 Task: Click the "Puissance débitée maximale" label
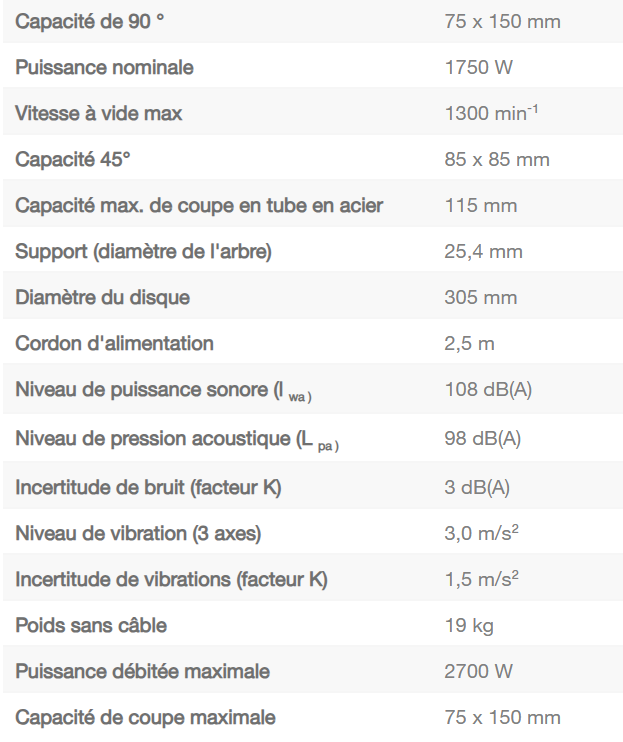pos(142,672)
